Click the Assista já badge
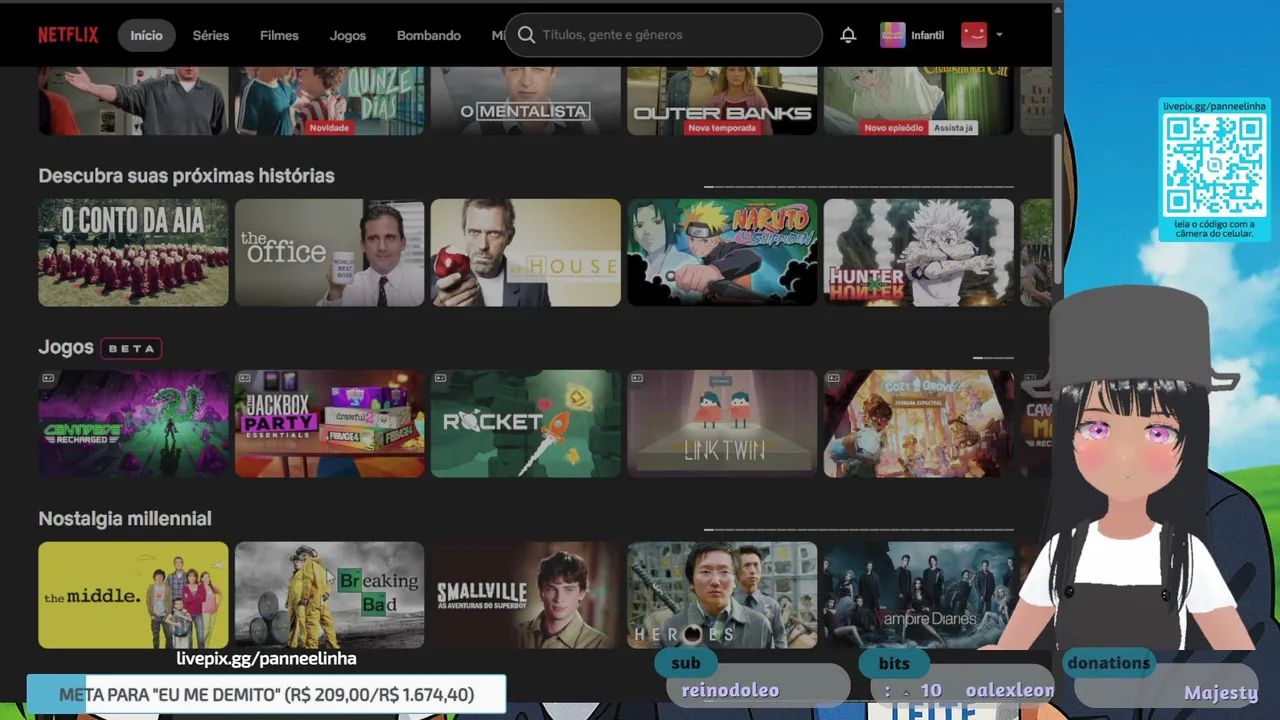Viewport: 1280px width, 720px height. [953, 128]
